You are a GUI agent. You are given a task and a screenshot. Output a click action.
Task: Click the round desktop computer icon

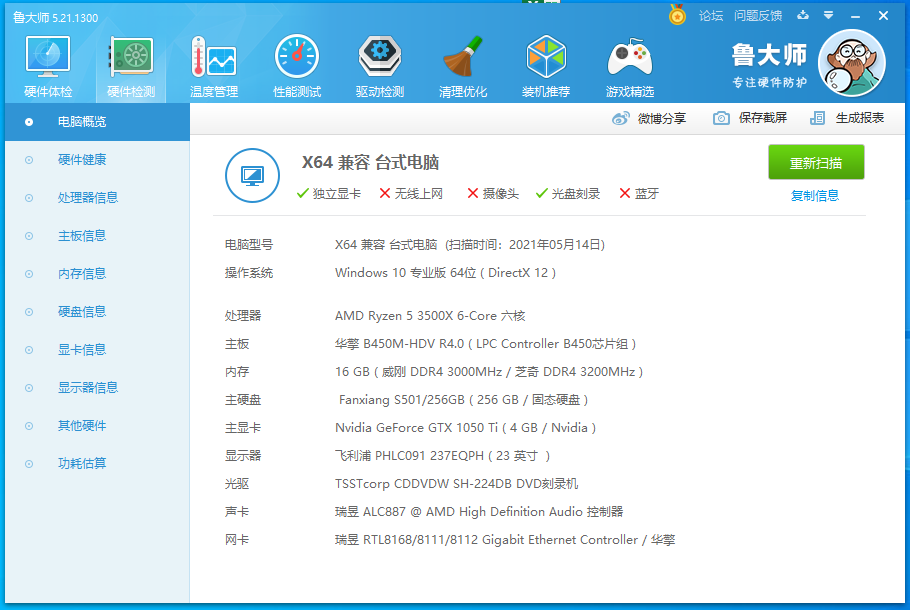coord(252,175)
